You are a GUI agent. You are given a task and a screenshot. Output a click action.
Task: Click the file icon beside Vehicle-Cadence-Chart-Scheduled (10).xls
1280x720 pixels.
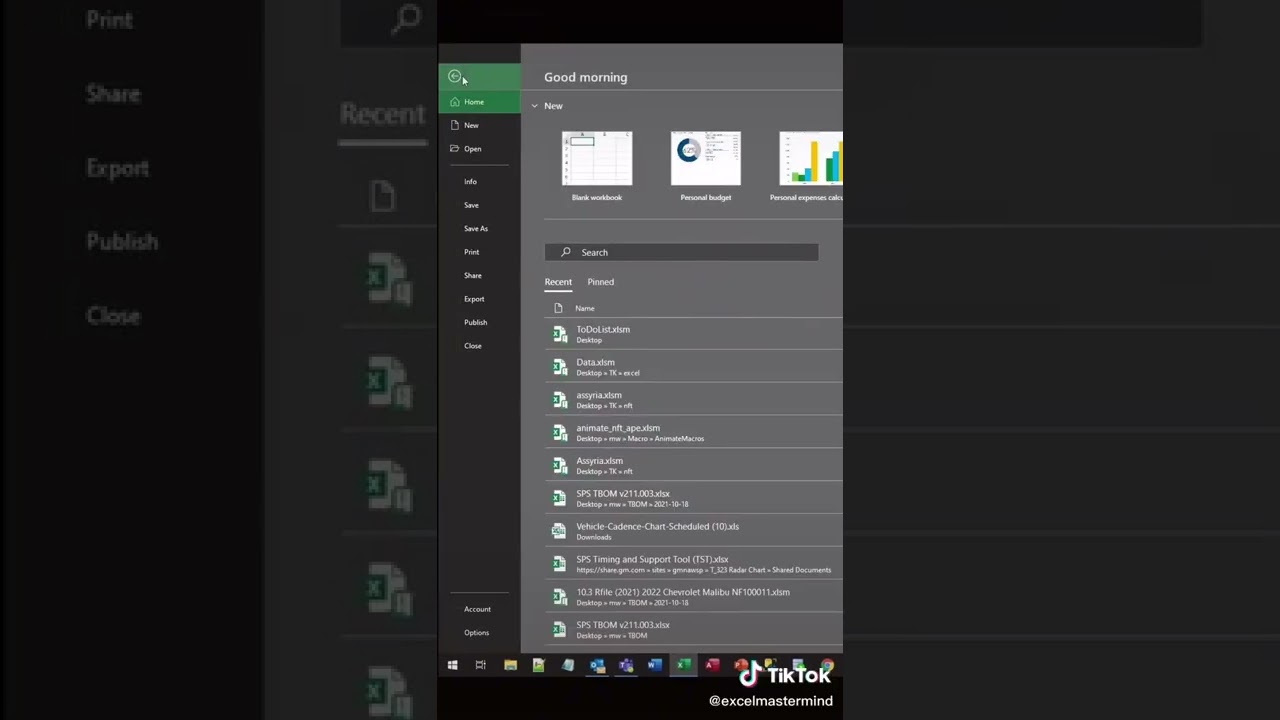click(560, 531)
